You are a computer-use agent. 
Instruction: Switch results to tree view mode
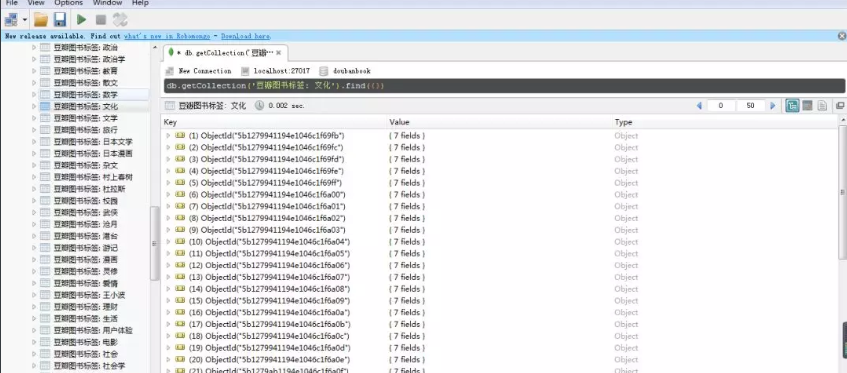tap(792, 106)
